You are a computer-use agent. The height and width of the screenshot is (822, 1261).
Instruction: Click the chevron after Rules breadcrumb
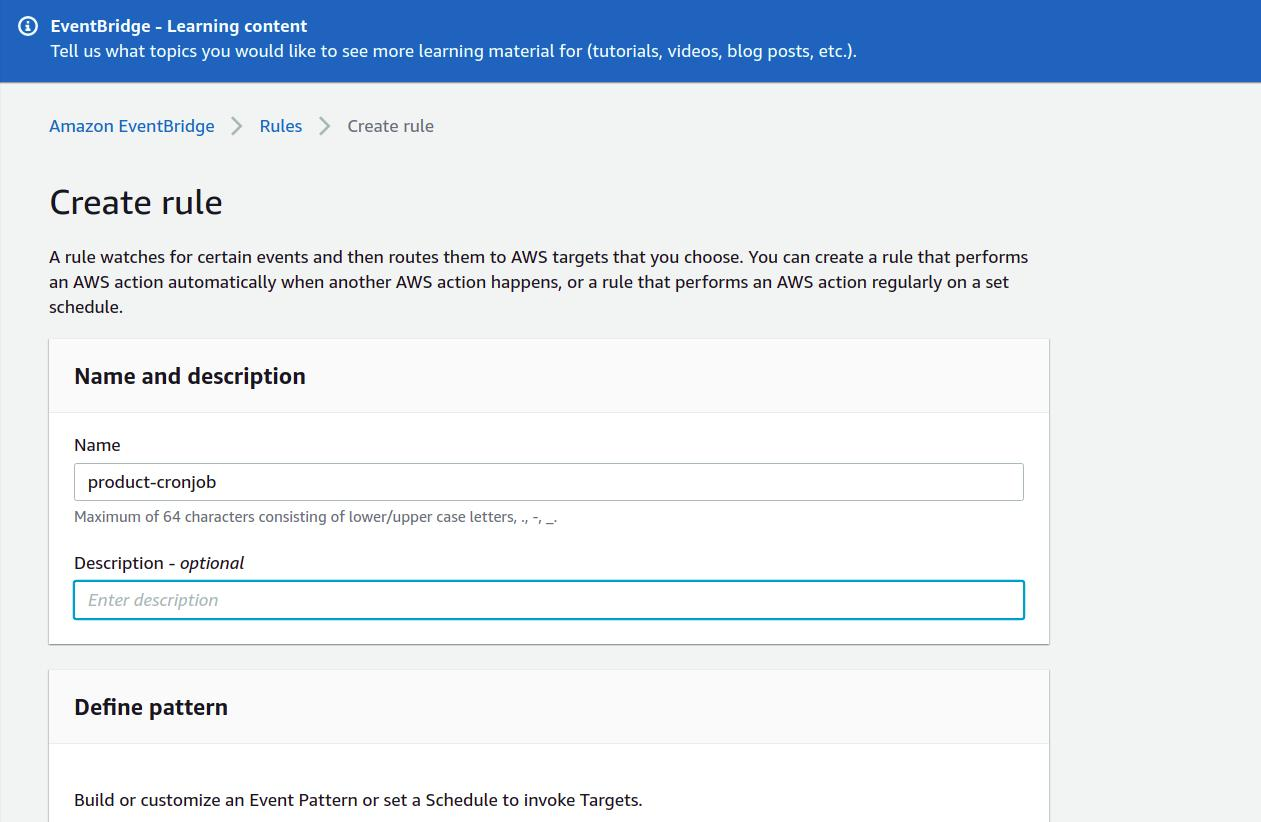pos(324,126)
